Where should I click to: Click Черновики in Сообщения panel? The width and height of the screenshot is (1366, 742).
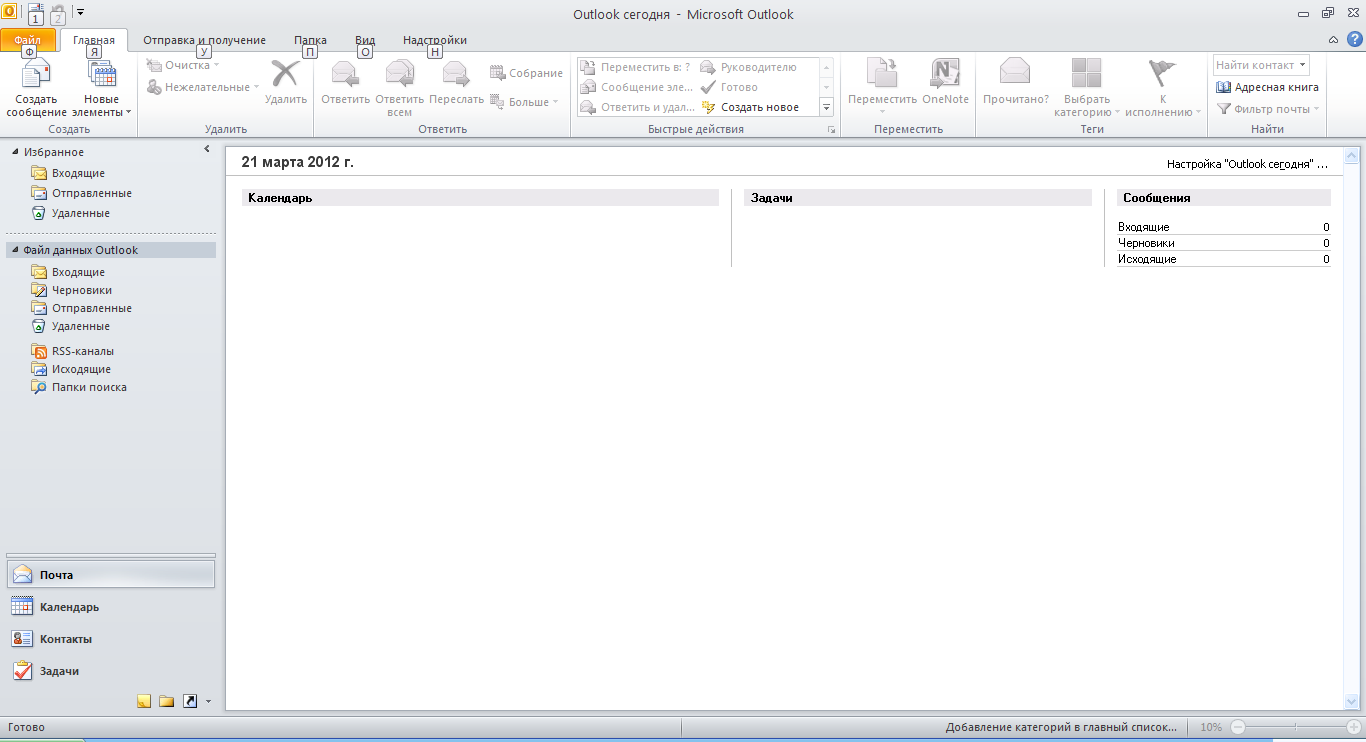tap(1146, 243)
